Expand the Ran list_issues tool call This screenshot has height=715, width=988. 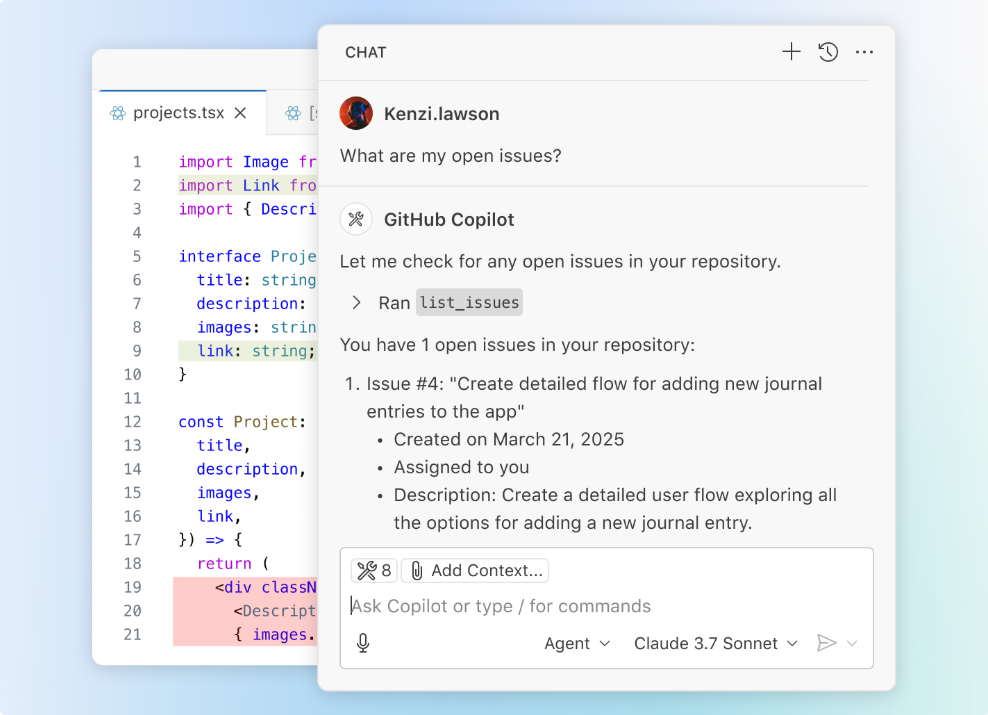pos(356,302)
